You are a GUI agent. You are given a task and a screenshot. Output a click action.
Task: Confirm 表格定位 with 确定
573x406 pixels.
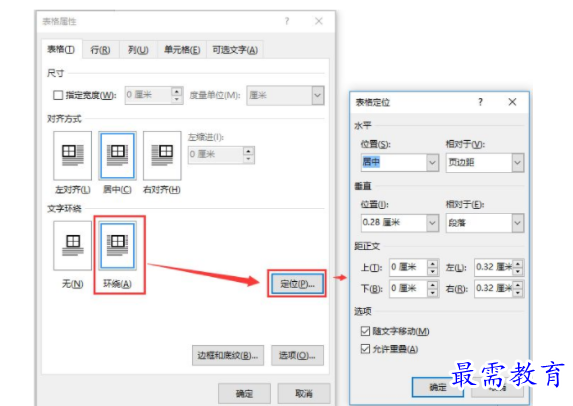coord(438,387)
